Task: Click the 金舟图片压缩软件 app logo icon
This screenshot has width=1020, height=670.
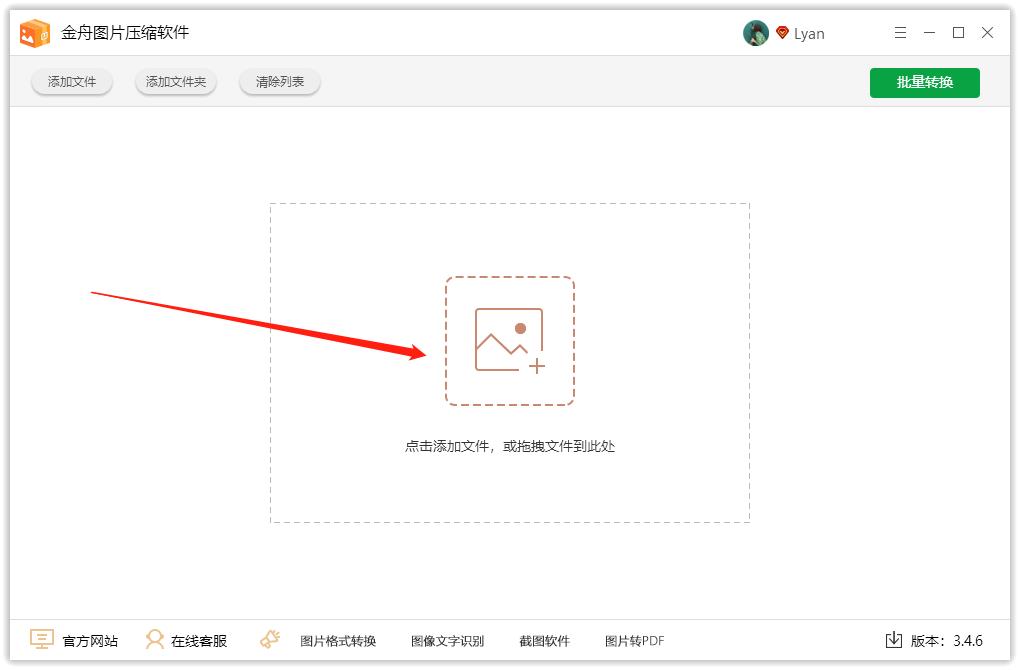Action: click(36, 32)
